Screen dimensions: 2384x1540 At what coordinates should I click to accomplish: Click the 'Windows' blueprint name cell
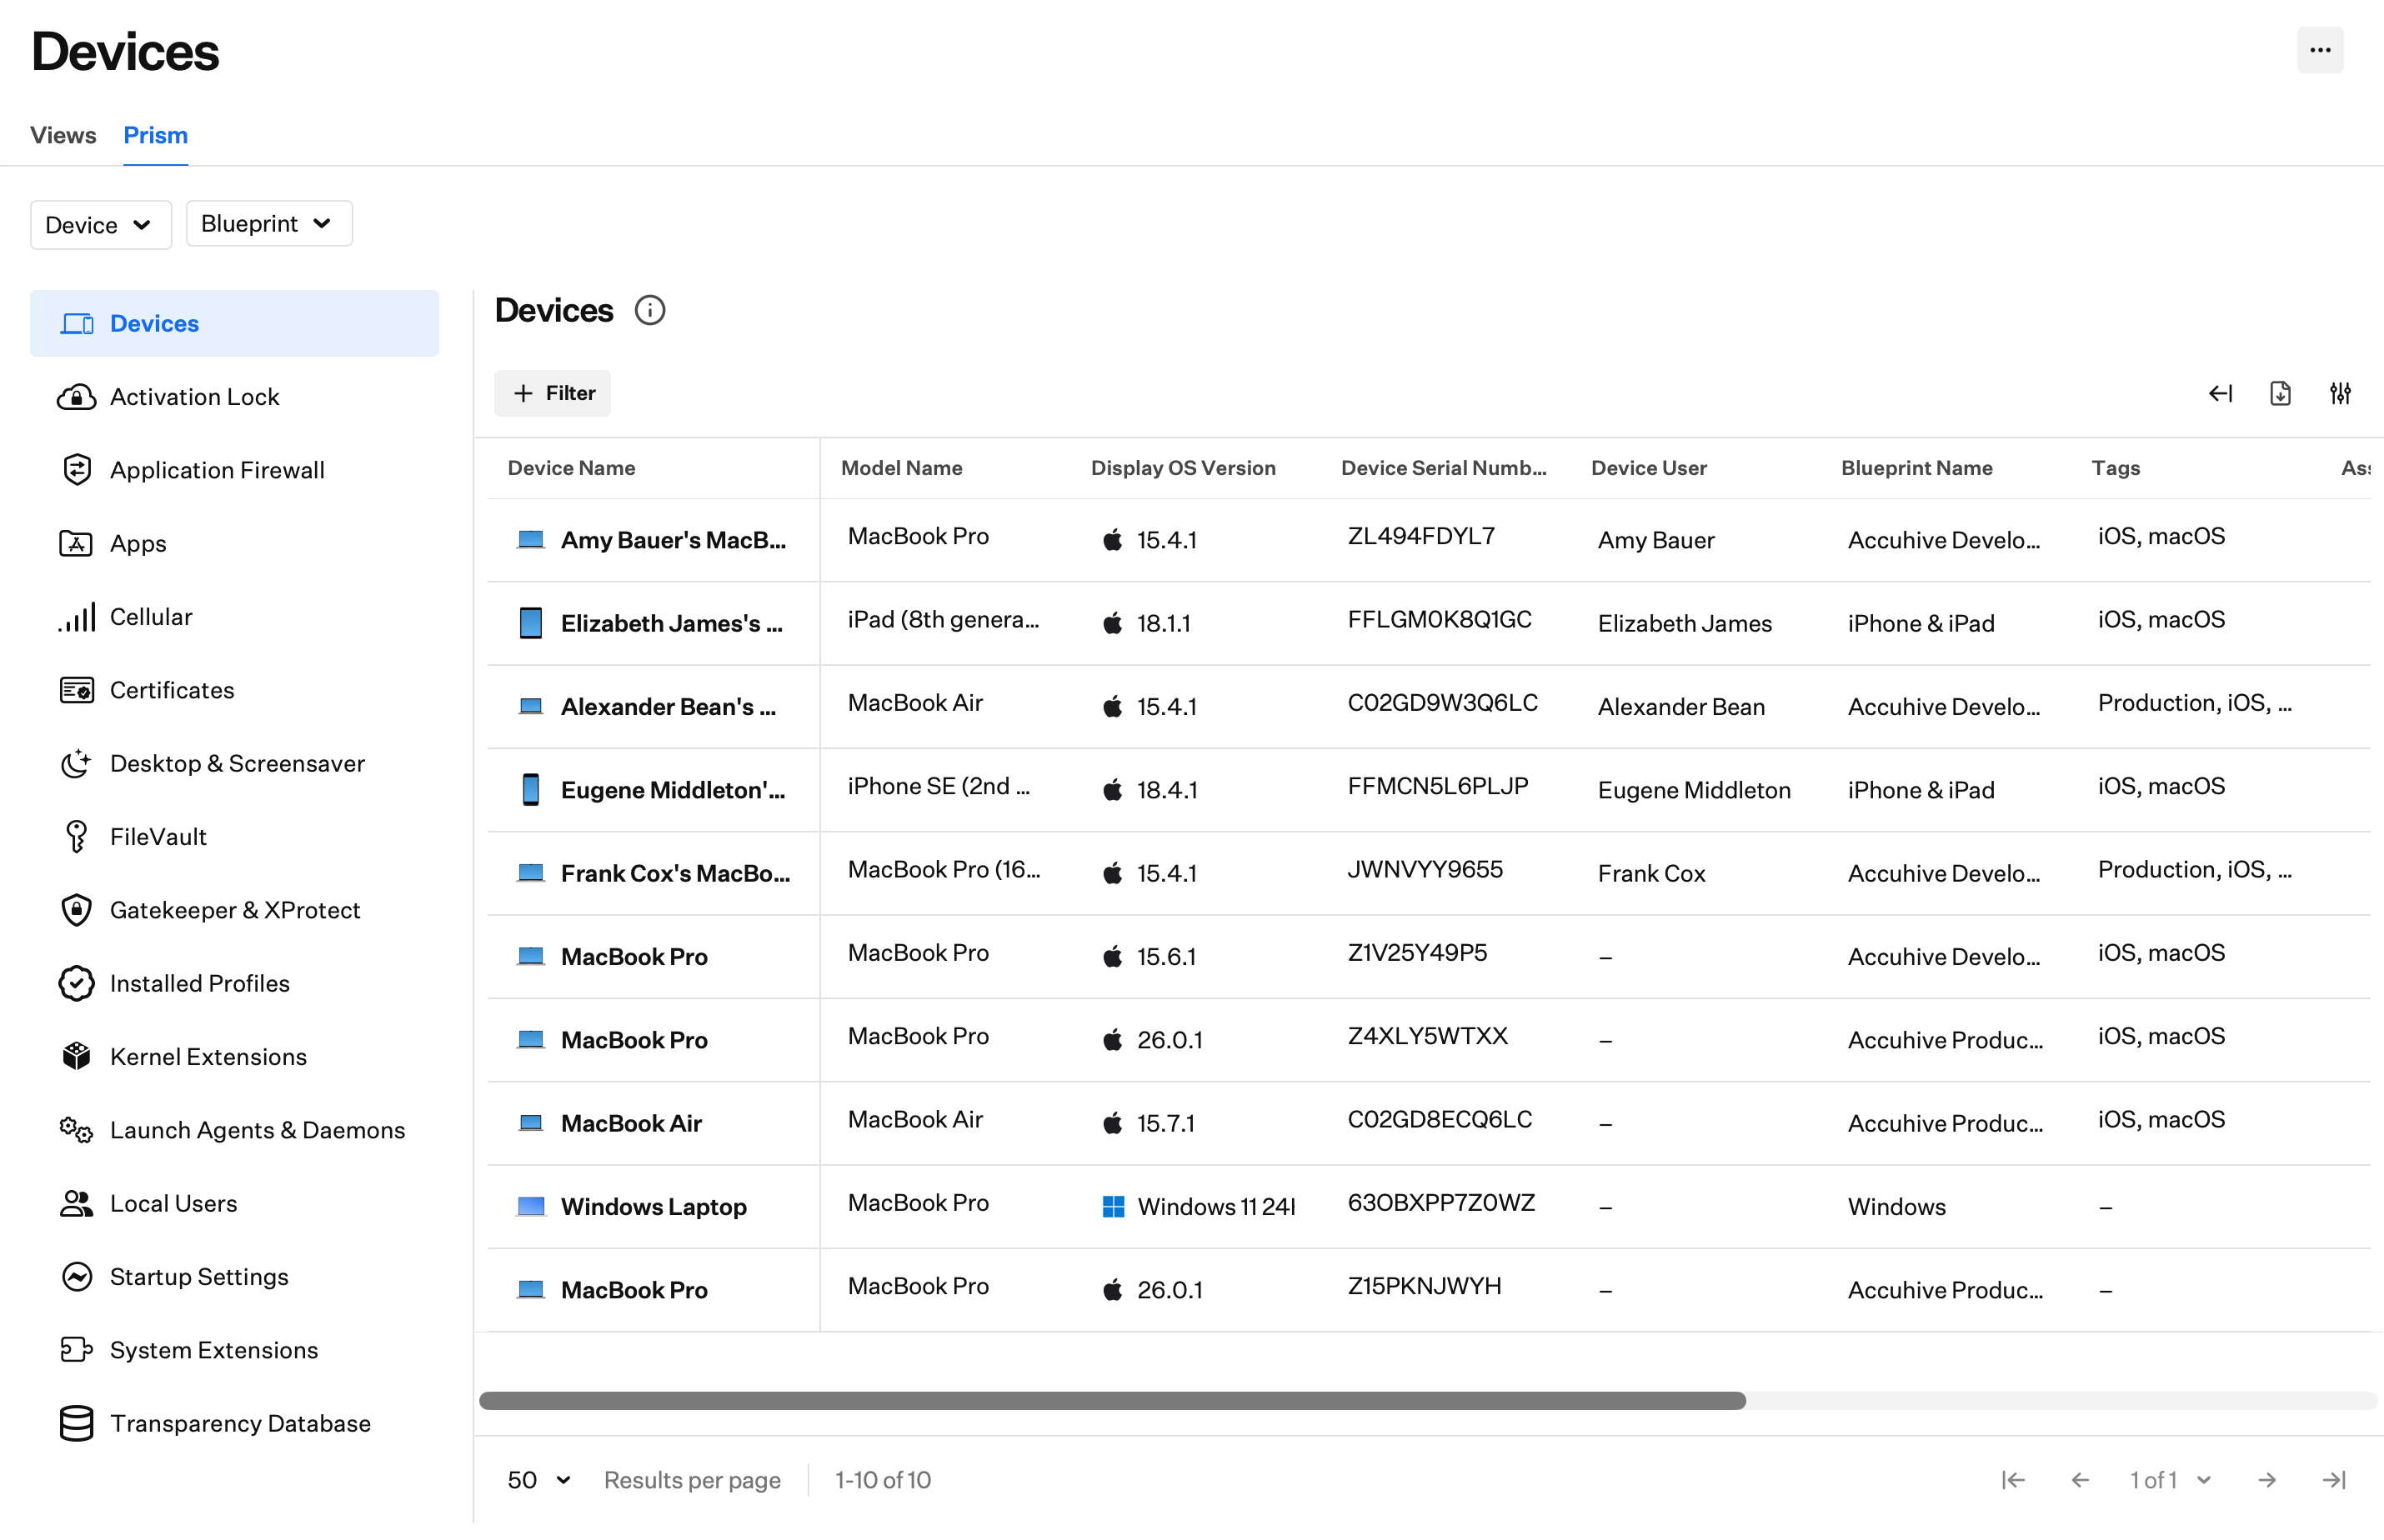tap(1896, 1207)
